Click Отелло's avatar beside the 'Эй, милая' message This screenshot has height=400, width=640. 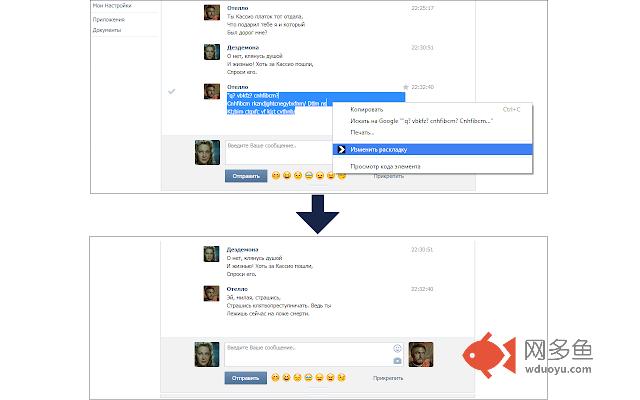[211, 293]
